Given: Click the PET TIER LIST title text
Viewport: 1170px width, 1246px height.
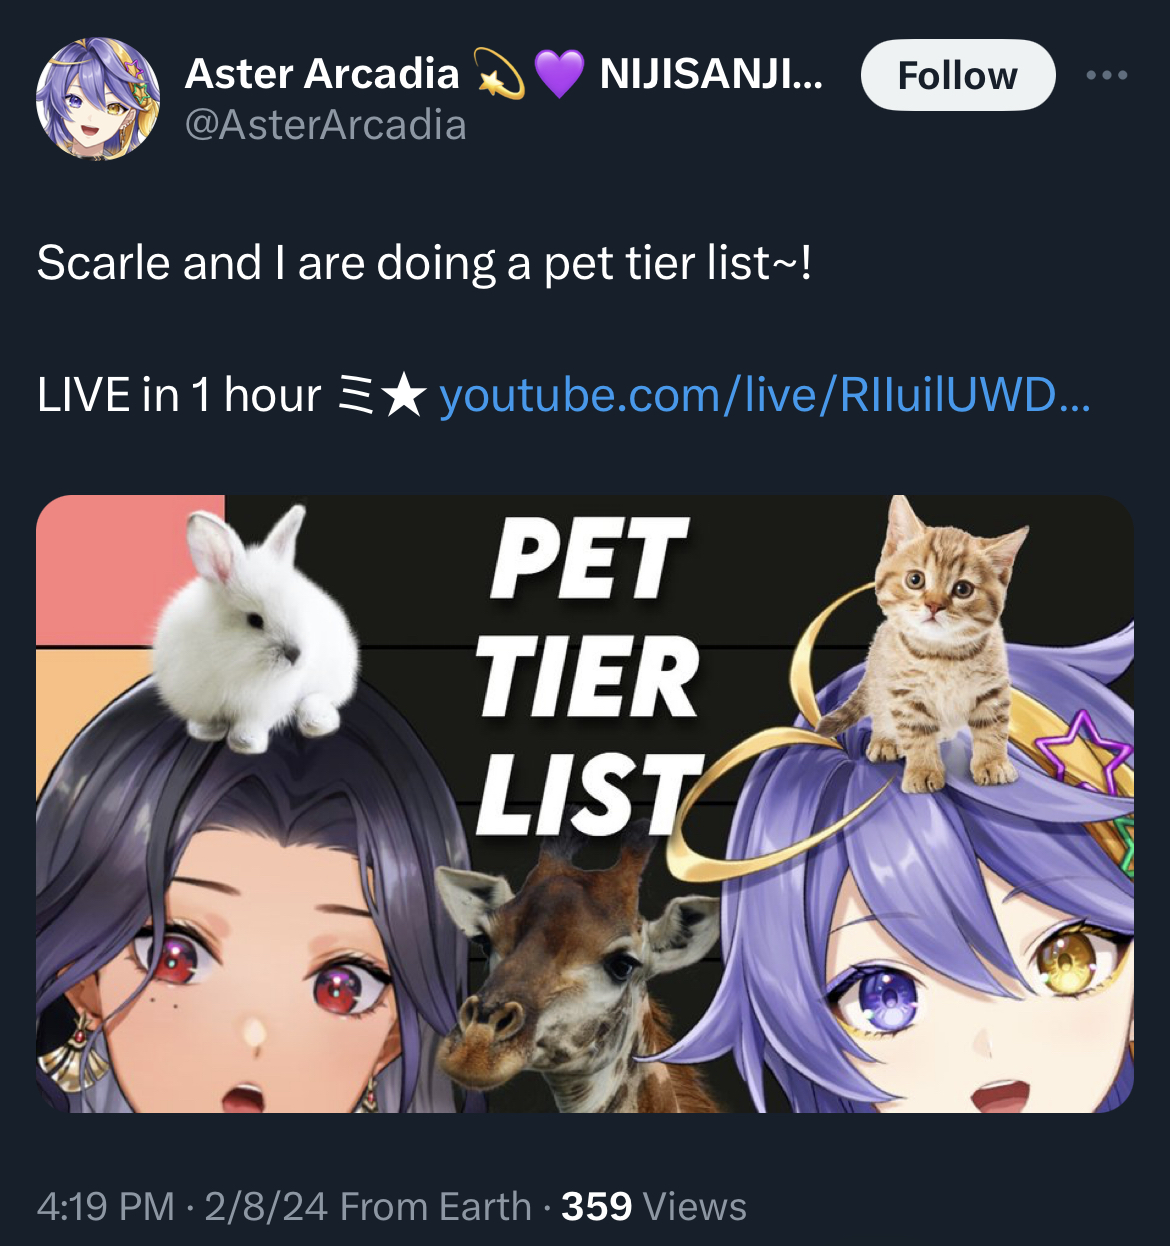Looking at the screenshot, I should tap(588, 677).
